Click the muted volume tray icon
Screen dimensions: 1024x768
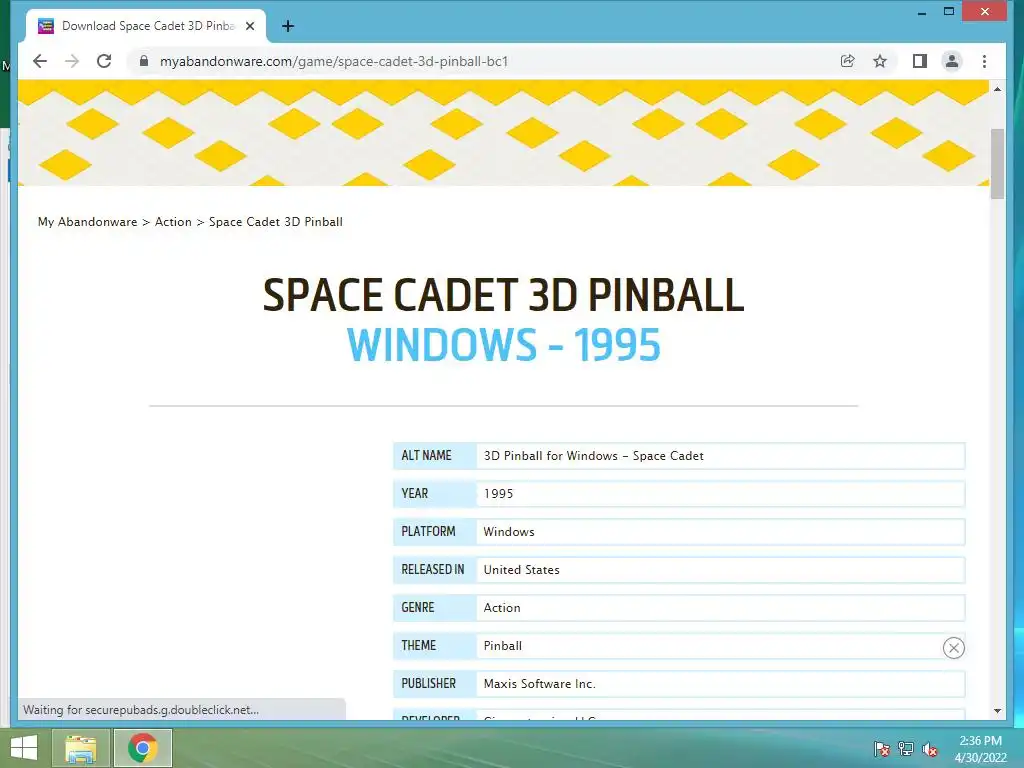[930, 749]
